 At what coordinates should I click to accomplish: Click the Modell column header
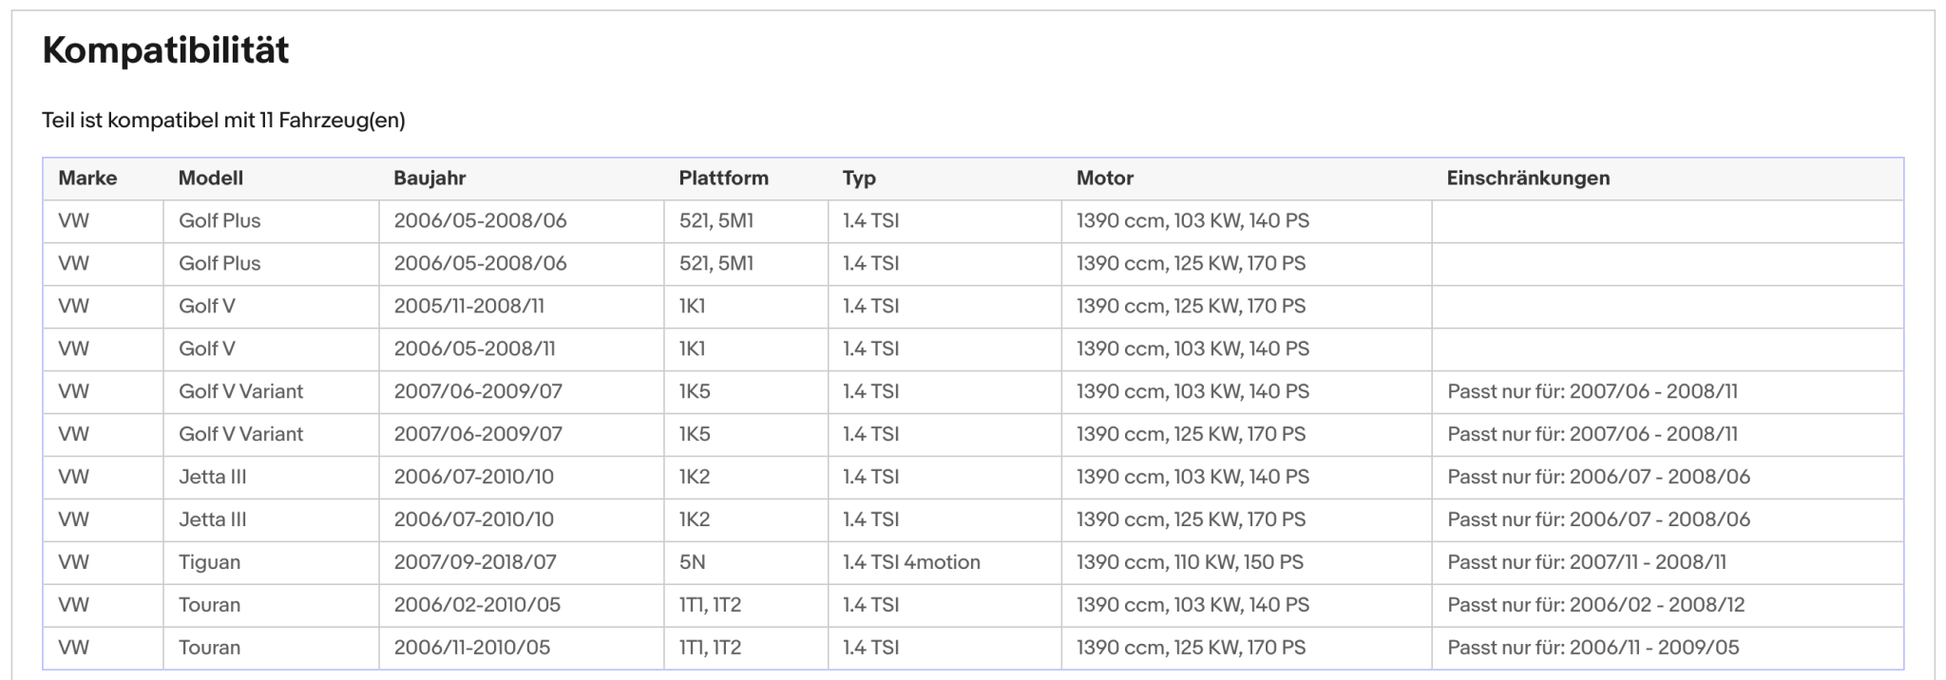(x=210, y=178)
